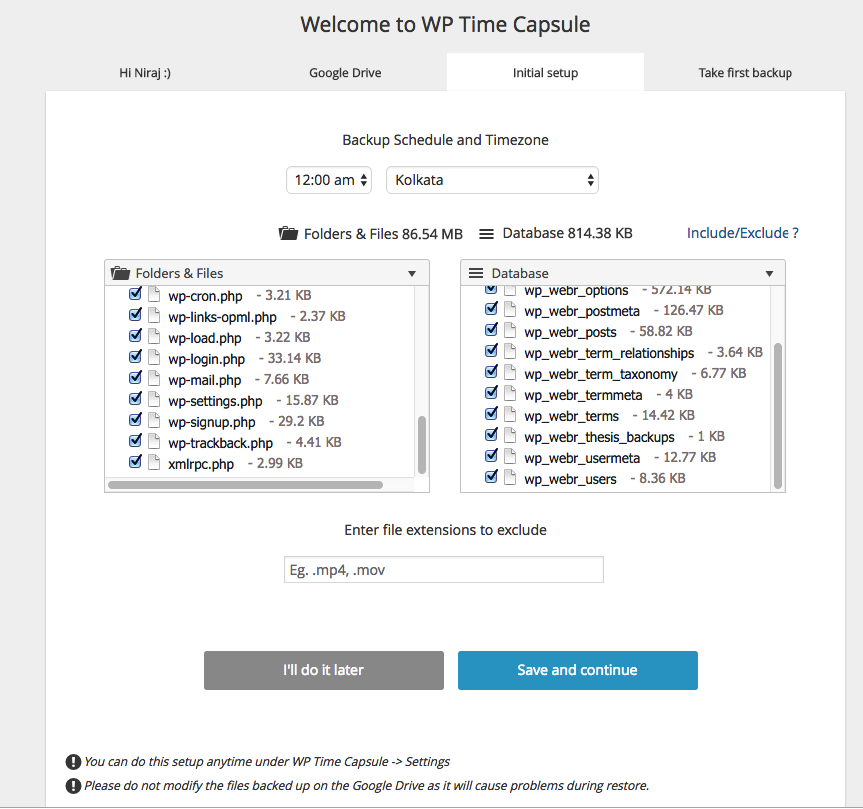Toggle the wp_webr_postmeta table checkbox
The height and width of the screenshot is (809, 863).
(491, 309)
